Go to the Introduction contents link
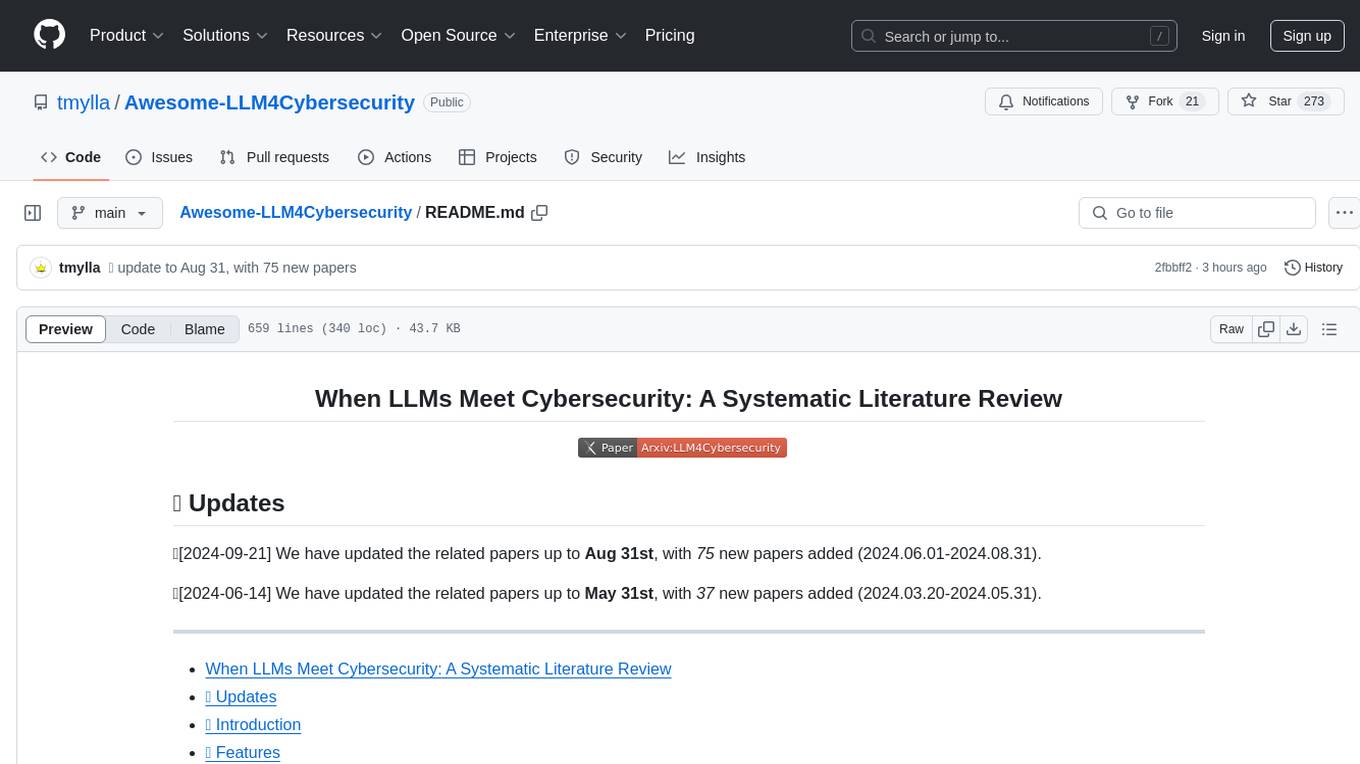This screenshot has width=1360, height=764. pos(253,725)
